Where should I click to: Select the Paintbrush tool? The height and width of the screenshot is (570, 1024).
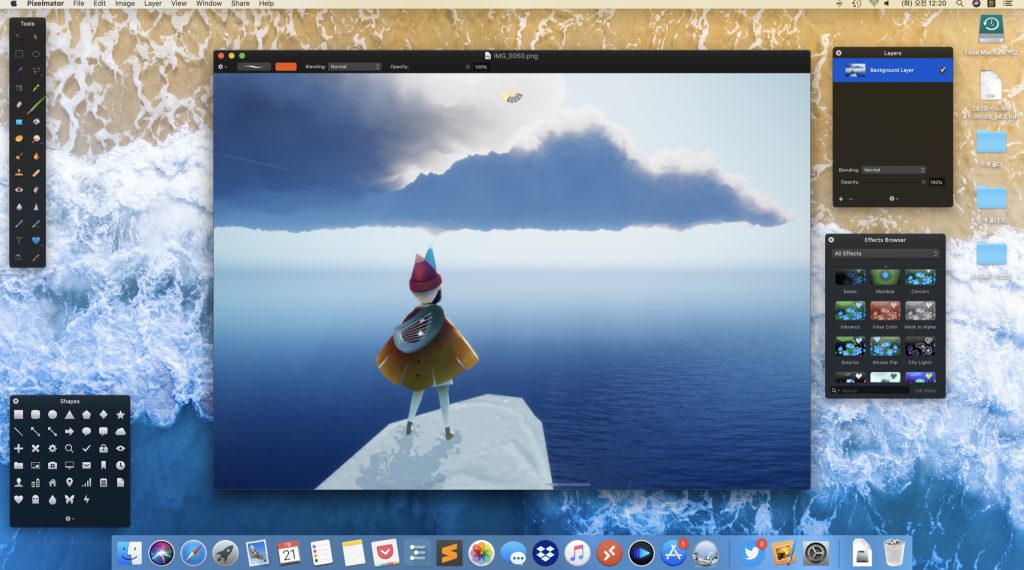tap(36, 104)
